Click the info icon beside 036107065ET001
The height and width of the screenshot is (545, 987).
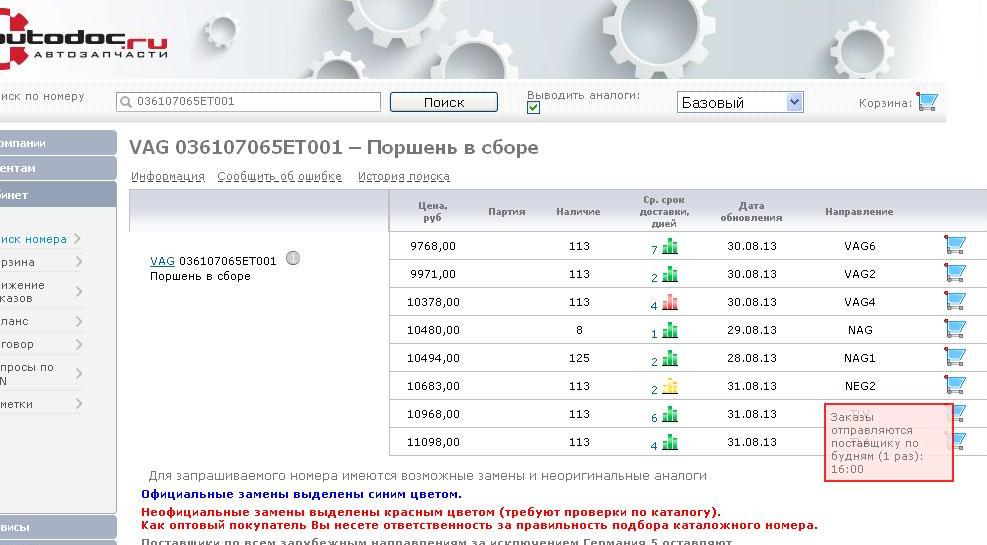(x=293, y=259)
